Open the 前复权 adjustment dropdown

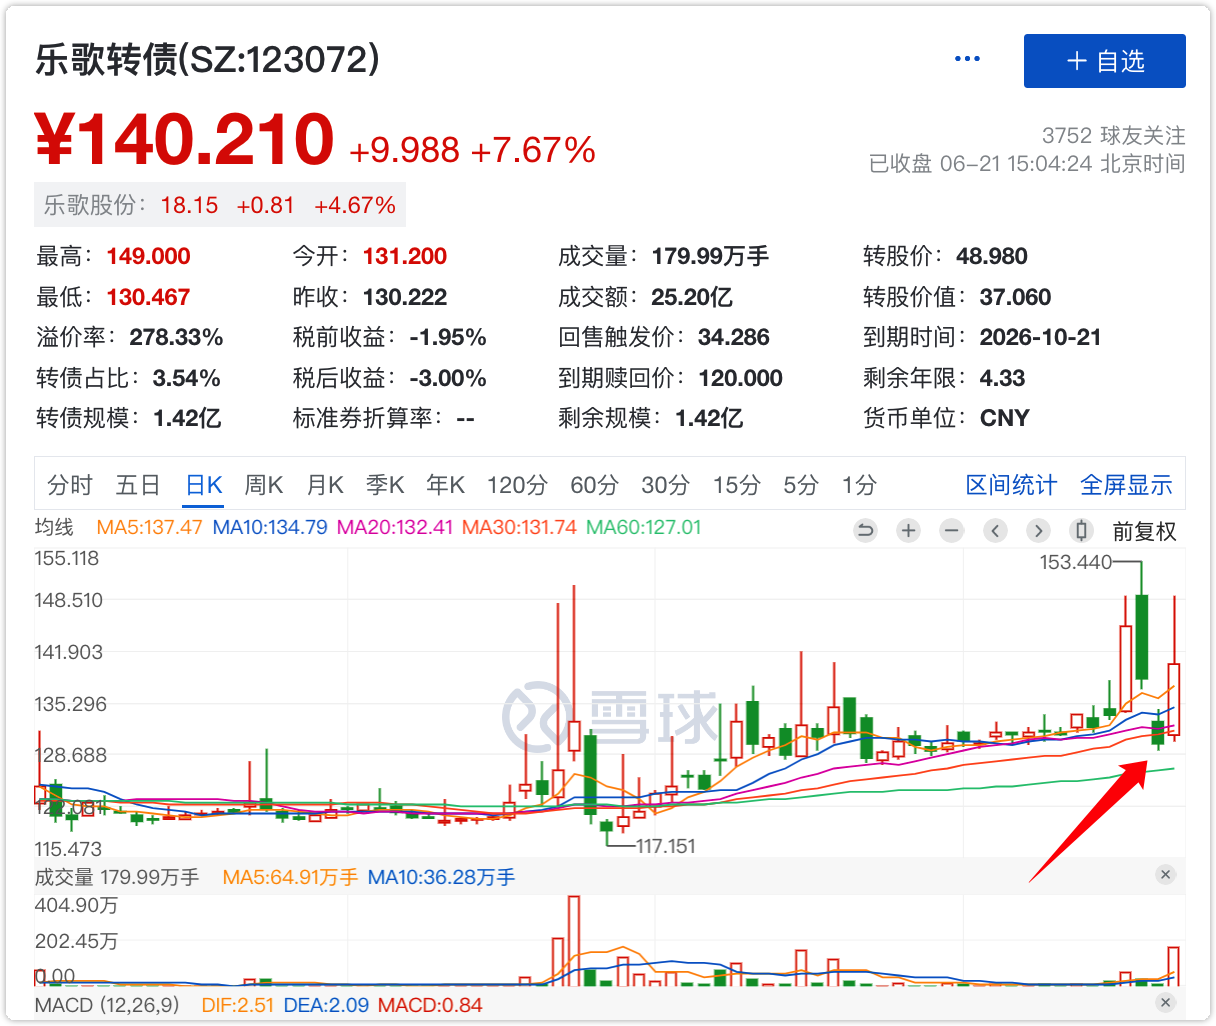tap(1144, 532)
